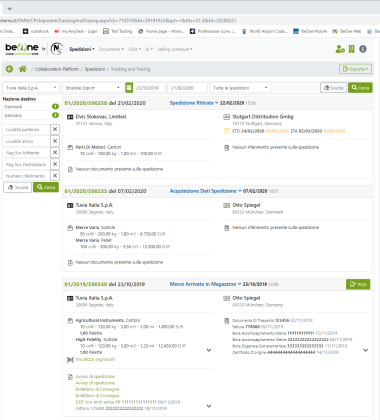Click the top filter bar Cerca button

[x=360, y=88]
